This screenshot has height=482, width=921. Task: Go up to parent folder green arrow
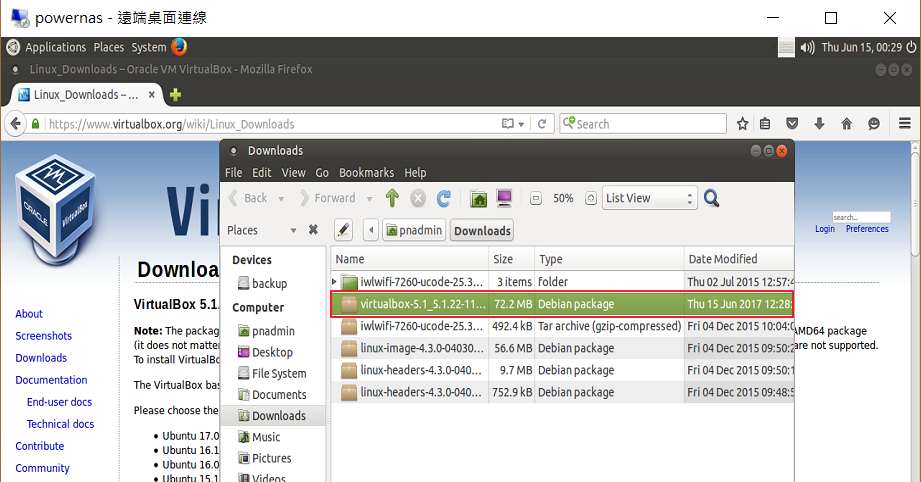pyautogui.click(x=392, y=198)
